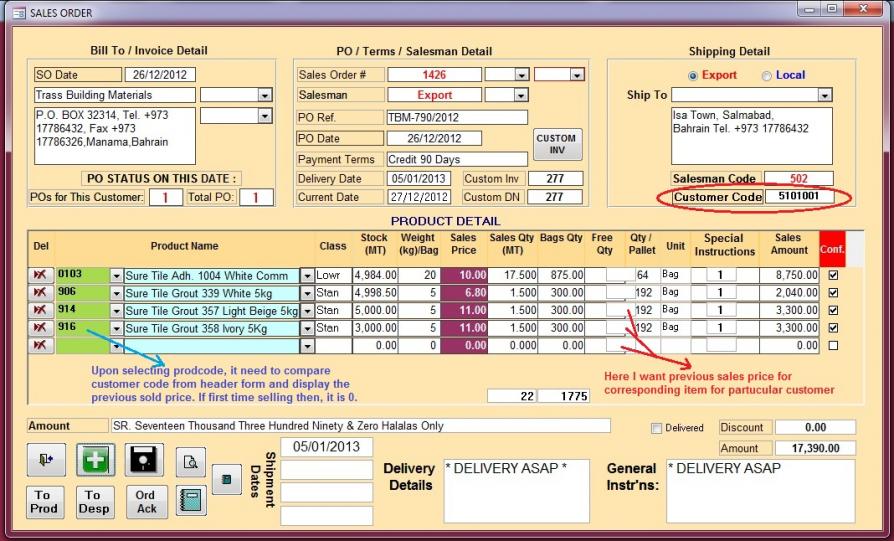The image size is (894, 541).
Task: Open the spiral notebook icon button
Action: coord(190,501)
